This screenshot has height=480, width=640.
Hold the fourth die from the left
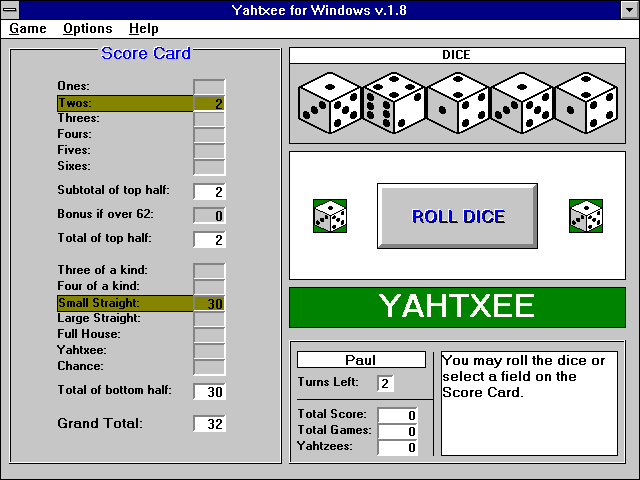[x=521, y=103]
